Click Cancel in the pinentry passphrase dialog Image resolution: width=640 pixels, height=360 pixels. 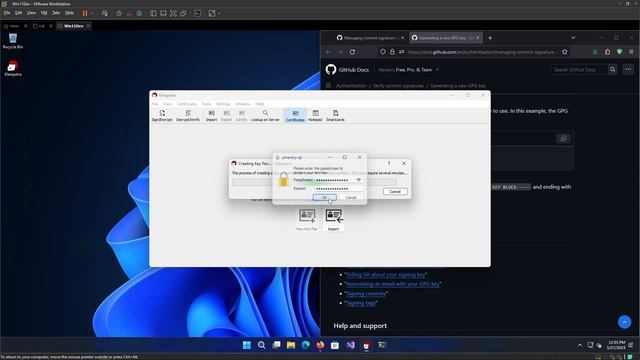click(x=351, y=198)
